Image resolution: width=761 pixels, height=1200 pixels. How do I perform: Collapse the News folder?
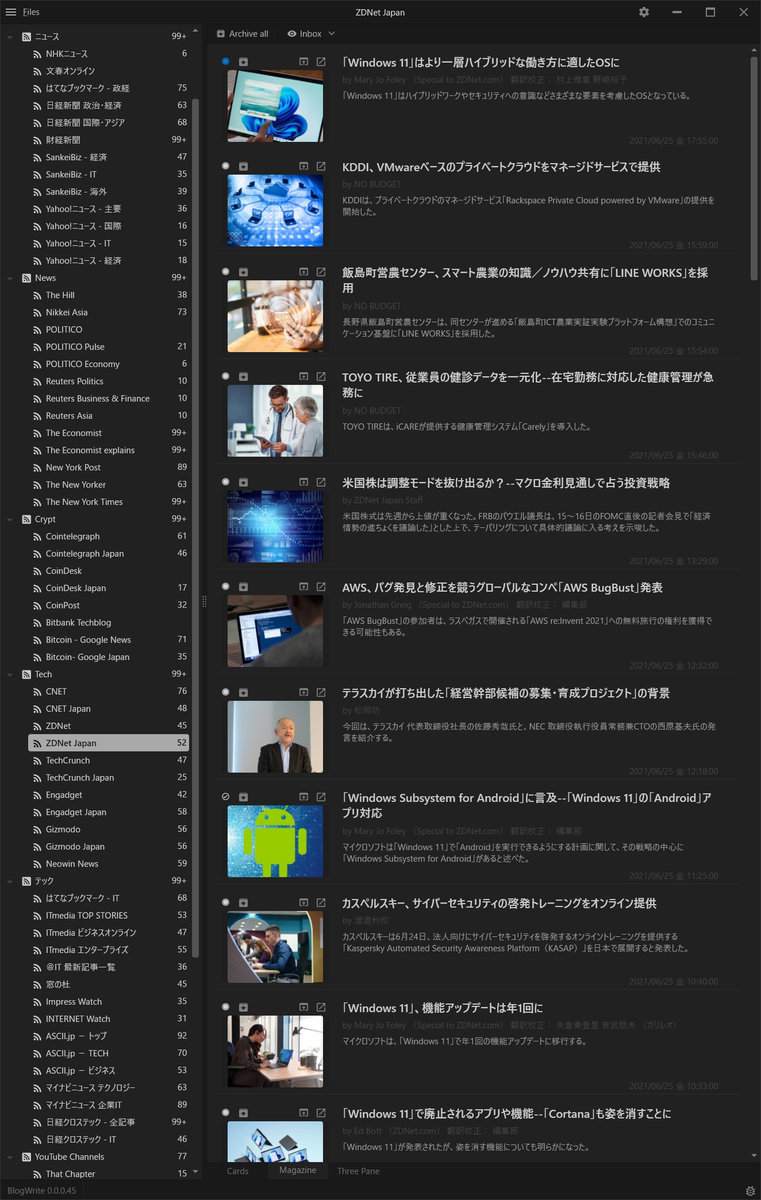point(10,277)
